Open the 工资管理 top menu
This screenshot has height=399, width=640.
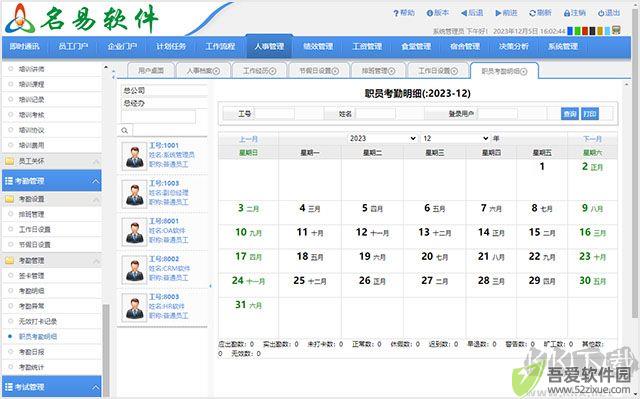[367, 47]
